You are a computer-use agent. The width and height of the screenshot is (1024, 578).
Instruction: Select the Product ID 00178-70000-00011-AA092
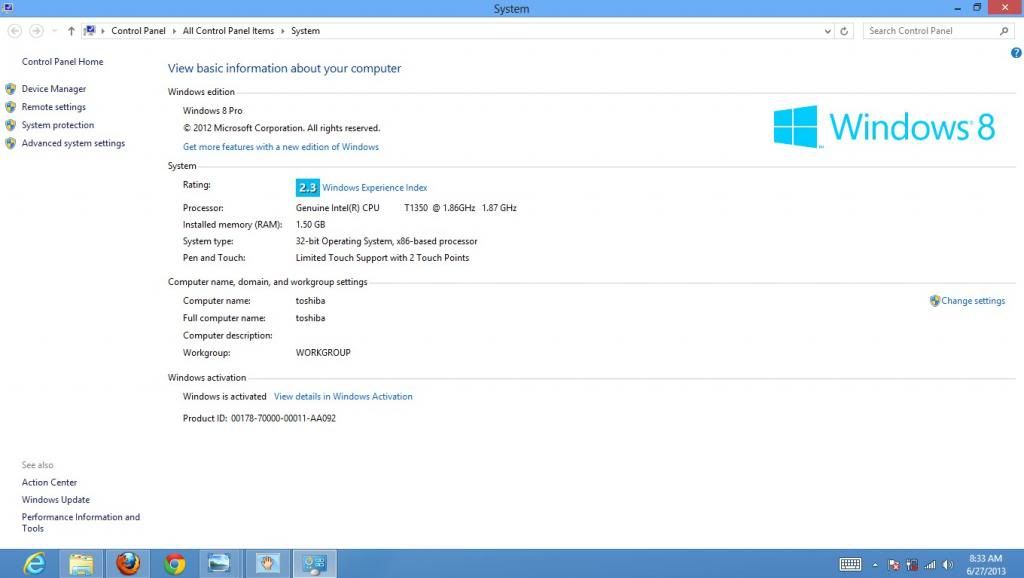(283, 419)
